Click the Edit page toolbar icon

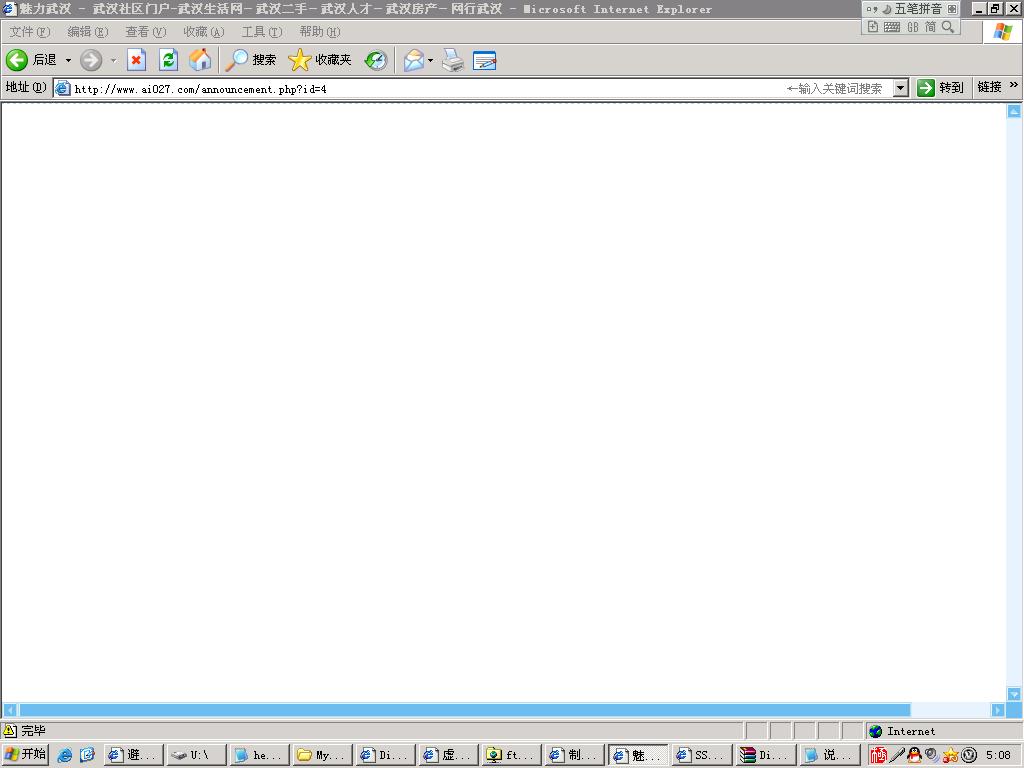coord(485,60)
